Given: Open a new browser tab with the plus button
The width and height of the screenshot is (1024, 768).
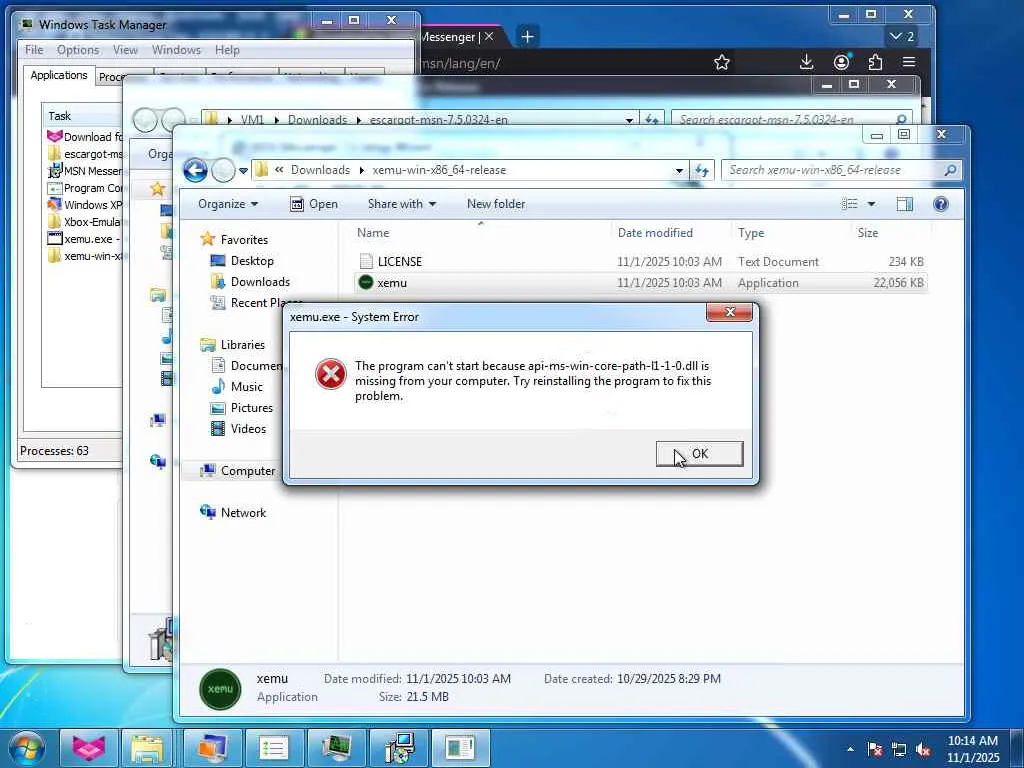Looking at the screenshot, I should click(528, 37).
